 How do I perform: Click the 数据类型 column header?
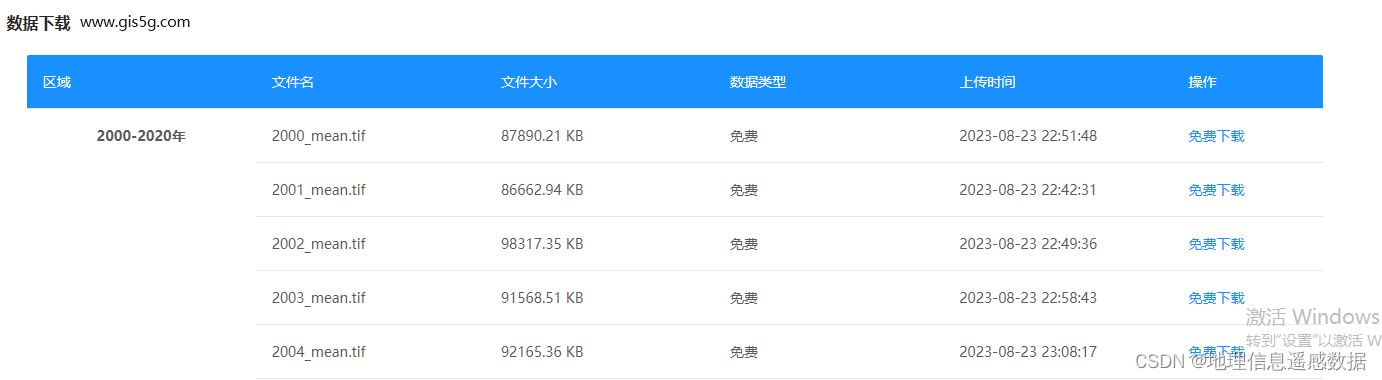758,82
